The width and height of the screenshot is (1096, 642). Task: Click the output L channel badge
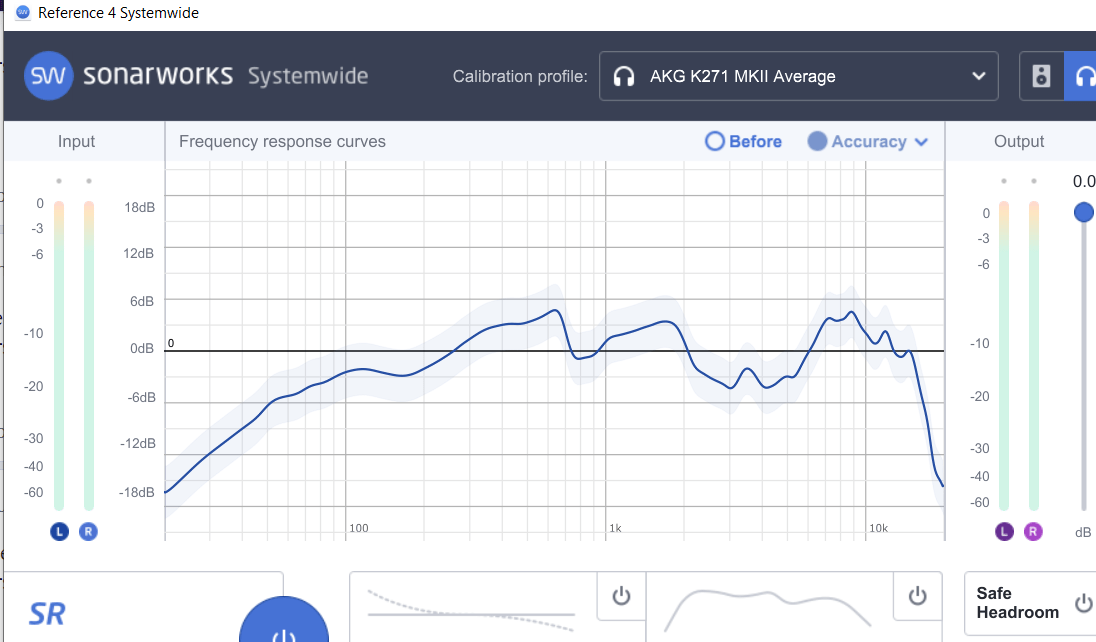click(1004, 532)
